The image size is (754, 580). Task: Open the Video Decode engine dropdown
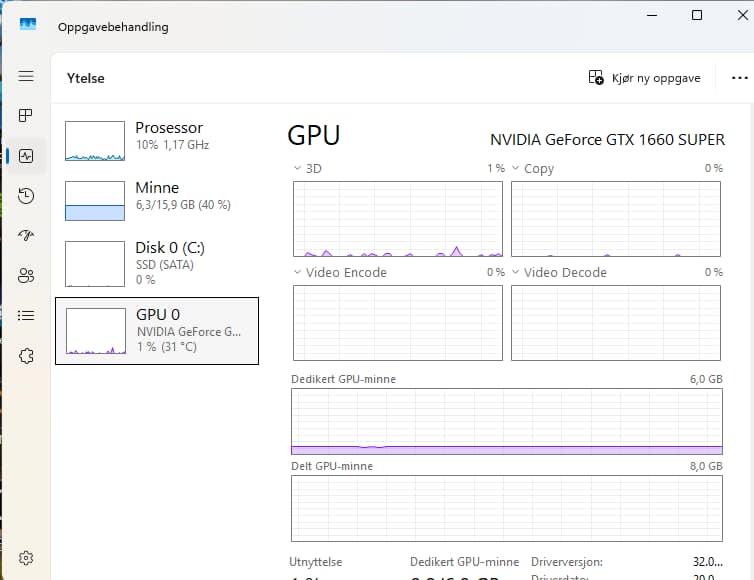pyautogui.click(x=515, y=272)
